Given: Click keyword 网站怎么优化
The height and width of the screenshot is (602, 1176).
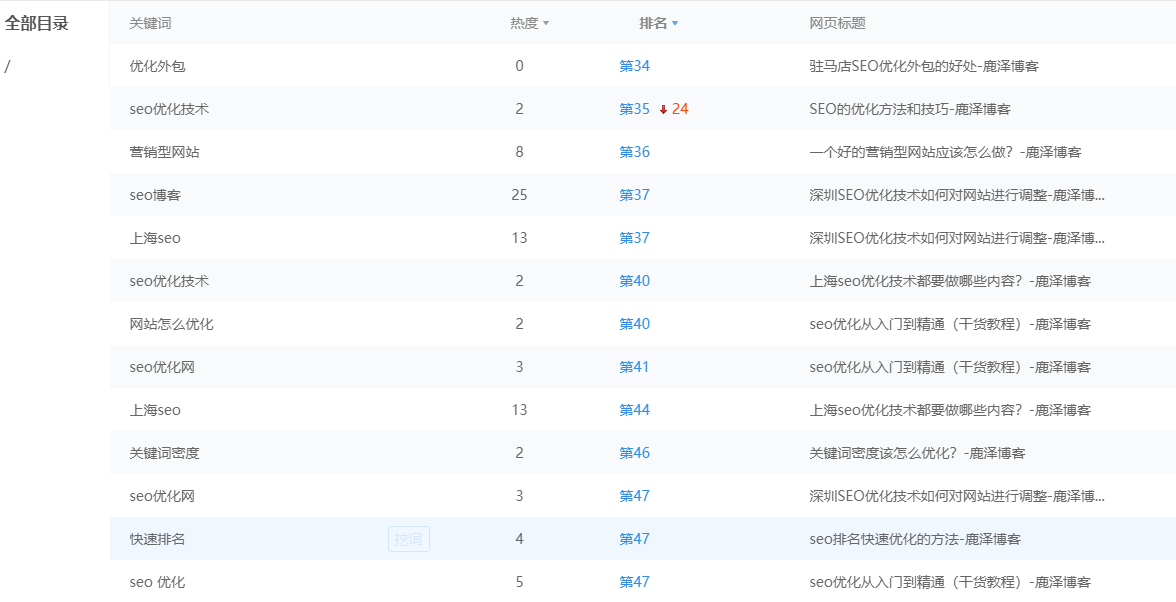Looking at the screenshot, I should (x=172, y=324).
